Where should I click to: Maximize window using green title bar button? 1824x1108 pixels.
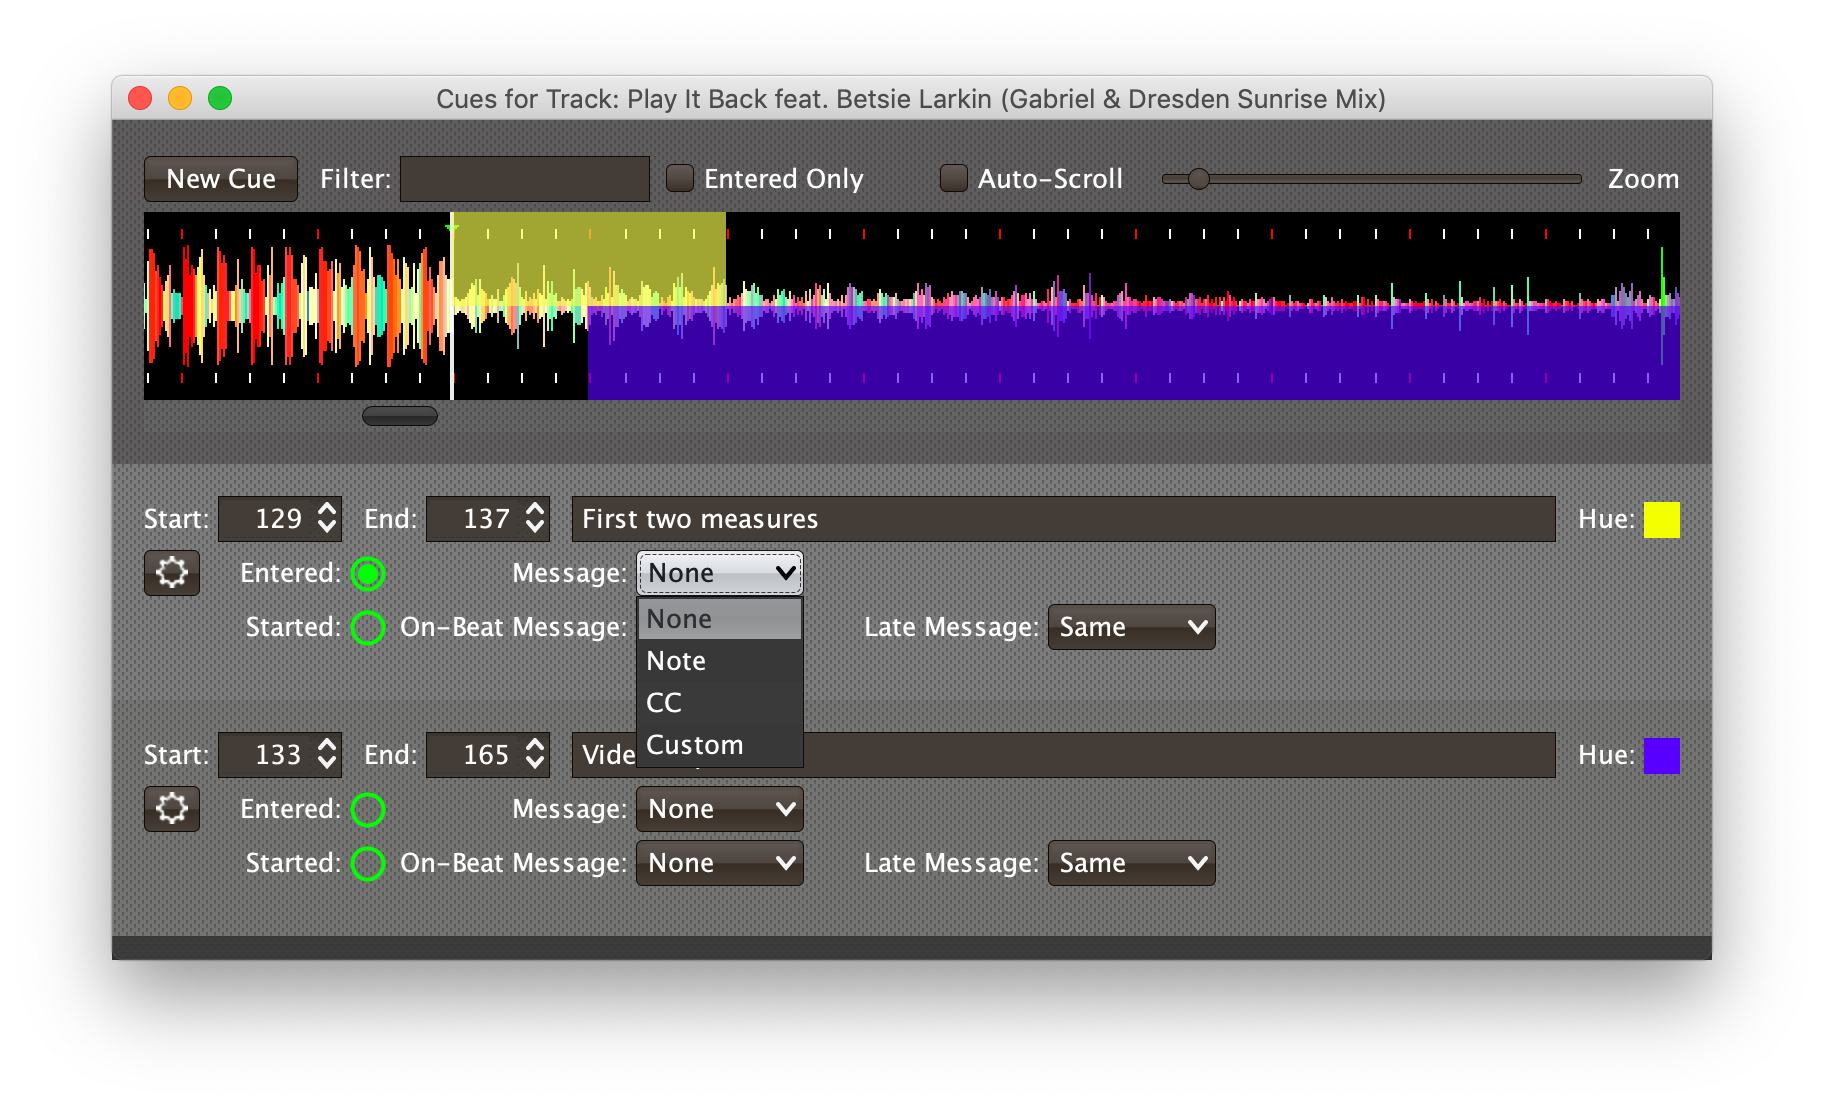pos(220,98)
